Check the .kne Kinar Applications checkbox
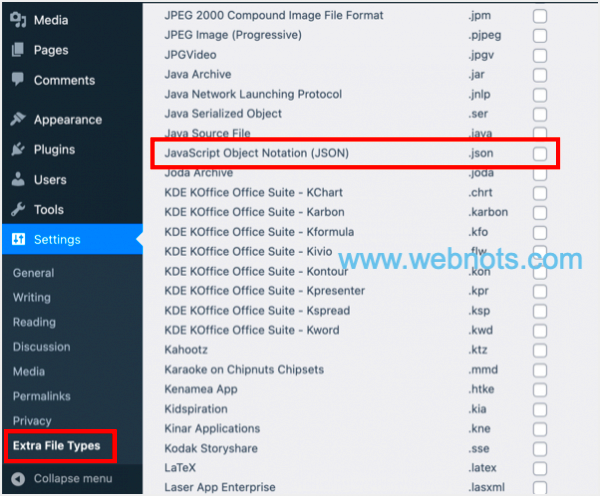Viewport: 600px width, 496px height. pyautogui.click(x=540, y=429)
